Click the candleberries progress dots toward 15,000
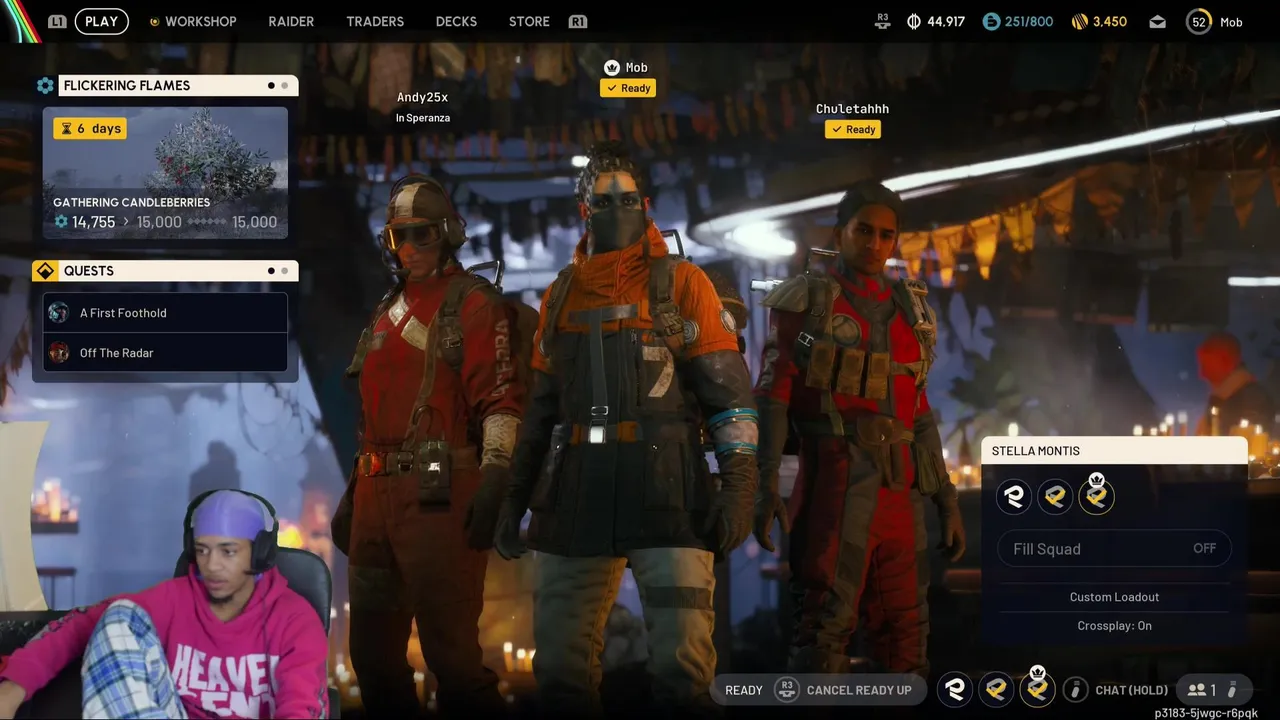This screenshot has height=720, width=1280. (x=207, y=222)
